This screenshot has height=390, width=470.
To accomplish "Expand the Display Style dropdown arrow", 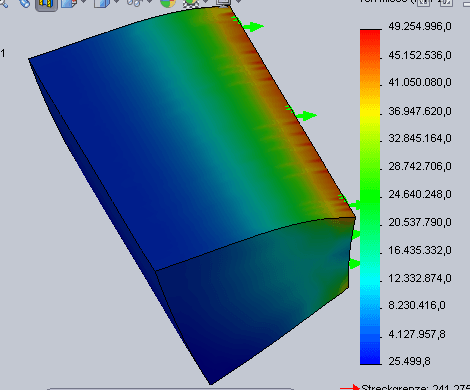I will pos(116,2).
